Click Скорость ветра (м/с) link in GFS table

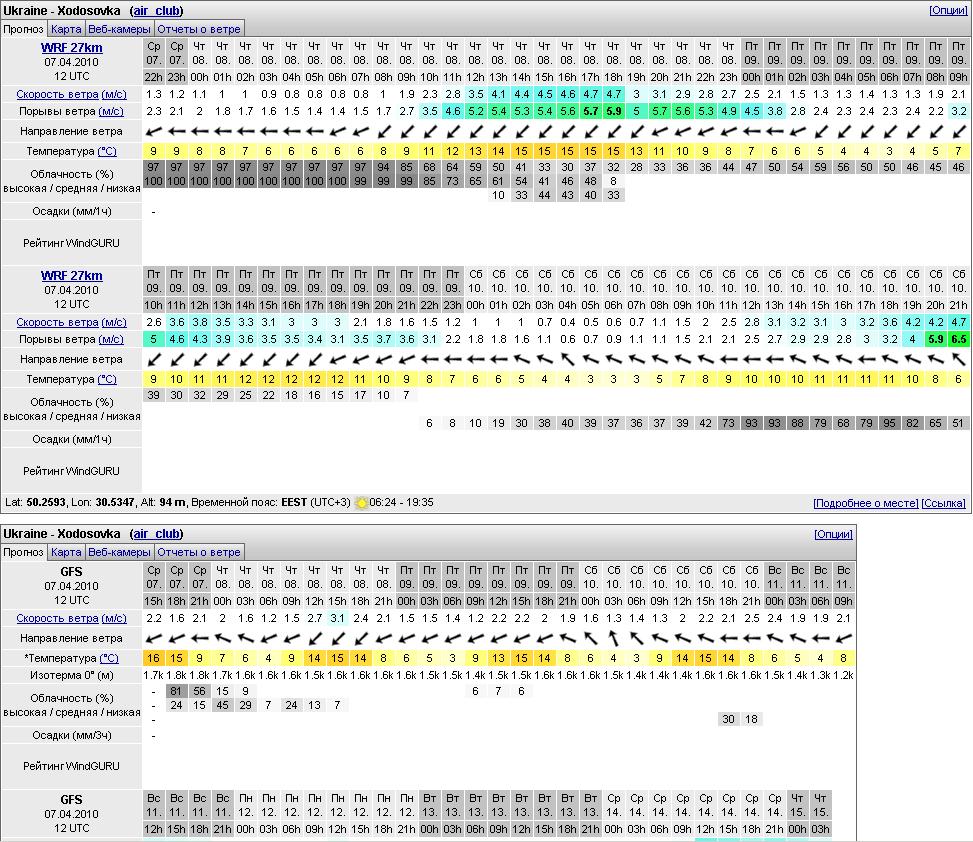click(x=71, y=618)
